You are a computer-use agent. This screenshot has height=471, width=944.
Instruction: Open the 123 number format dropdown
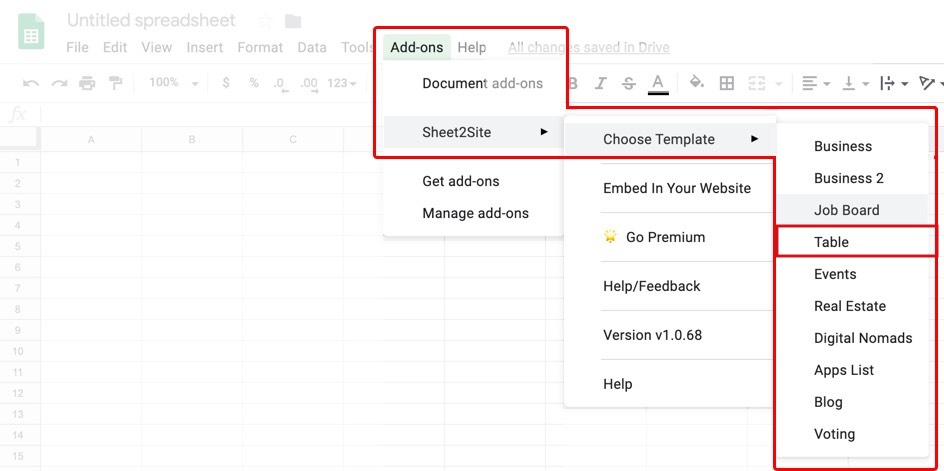click(x=342, y=83)
